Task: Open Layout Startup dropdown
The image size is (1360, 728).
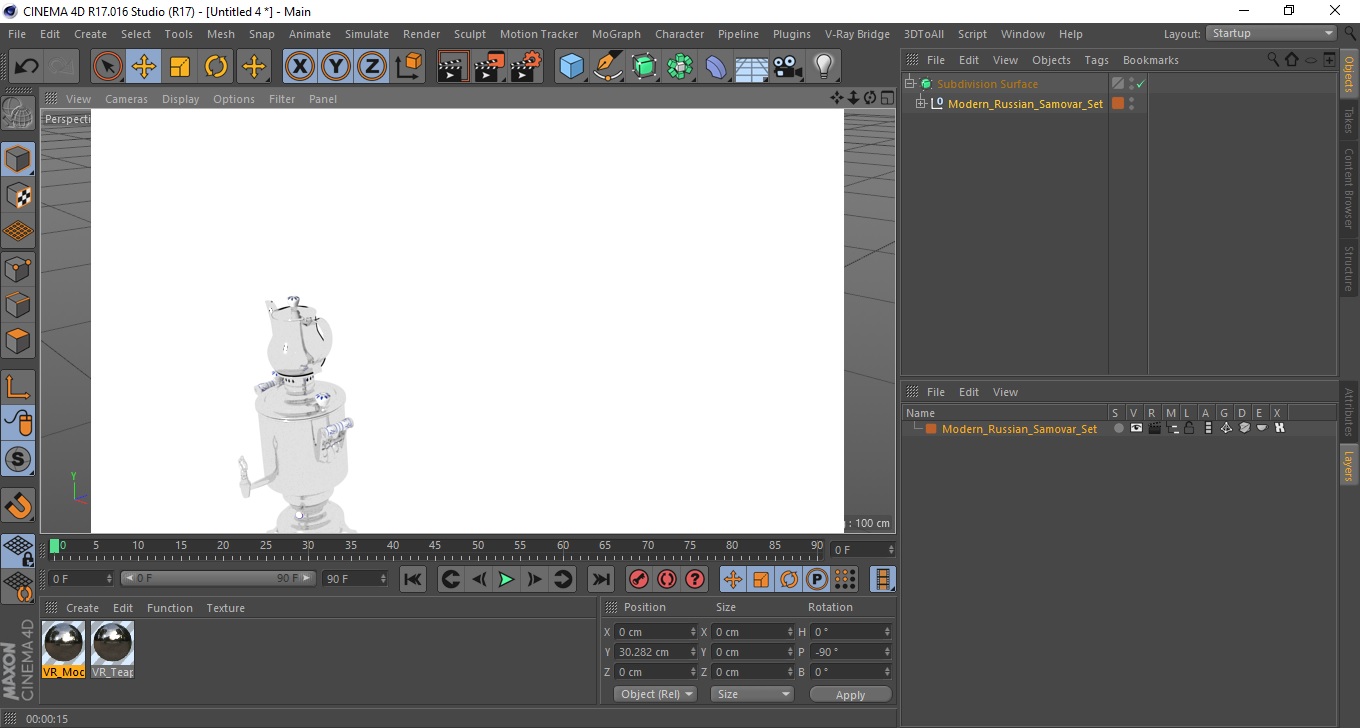Action: tap(1271, 34)
